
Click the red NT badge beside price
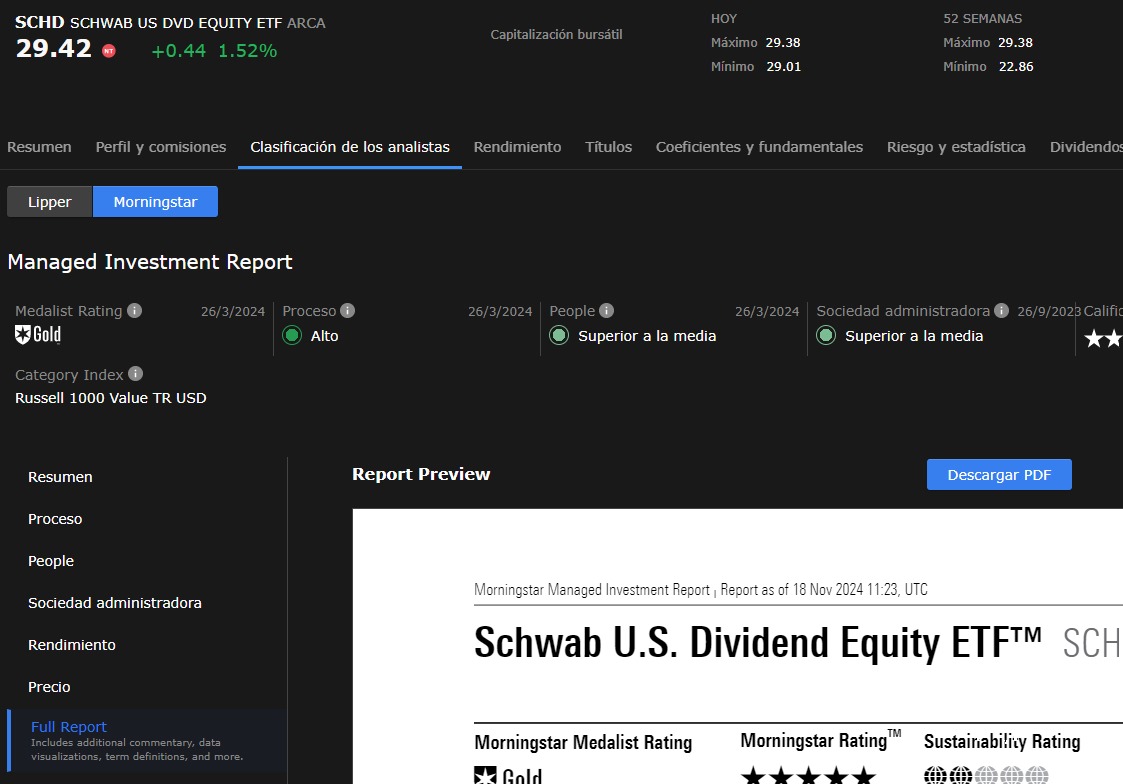click(x=109, y=51)
